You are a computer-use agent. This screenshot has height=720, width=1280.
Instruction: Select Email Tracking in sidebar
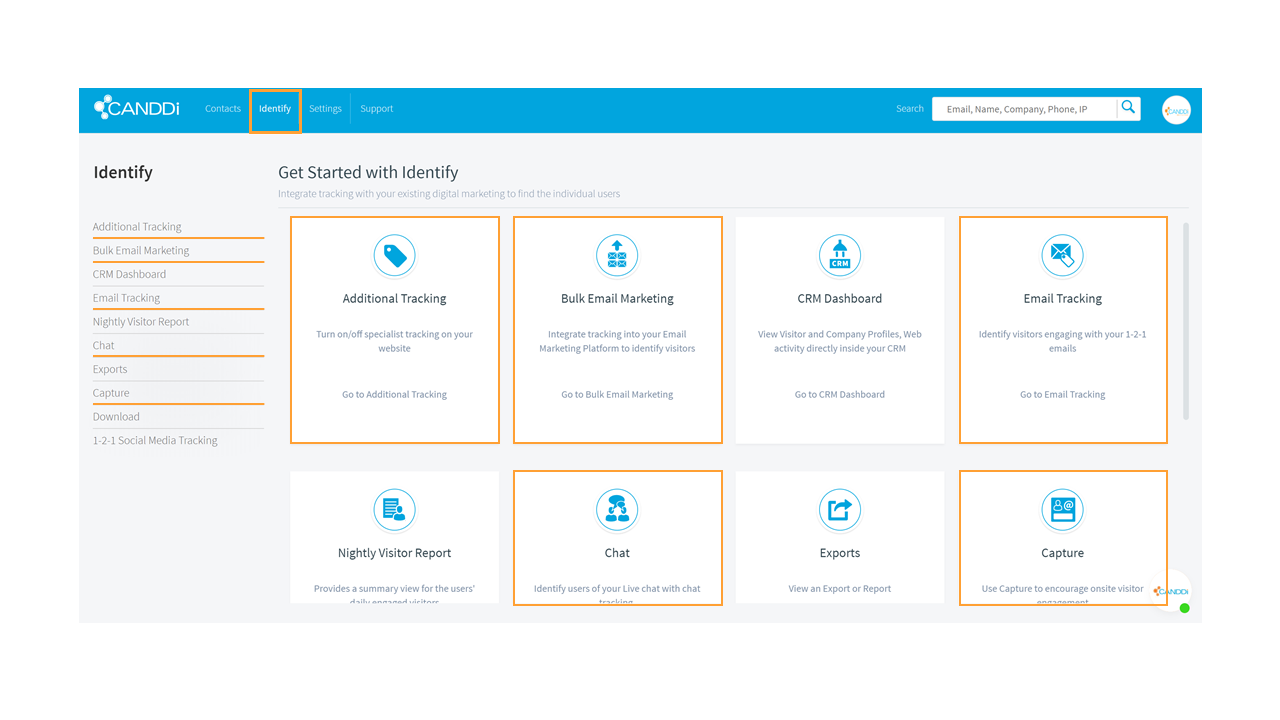[x=126, y=298]
